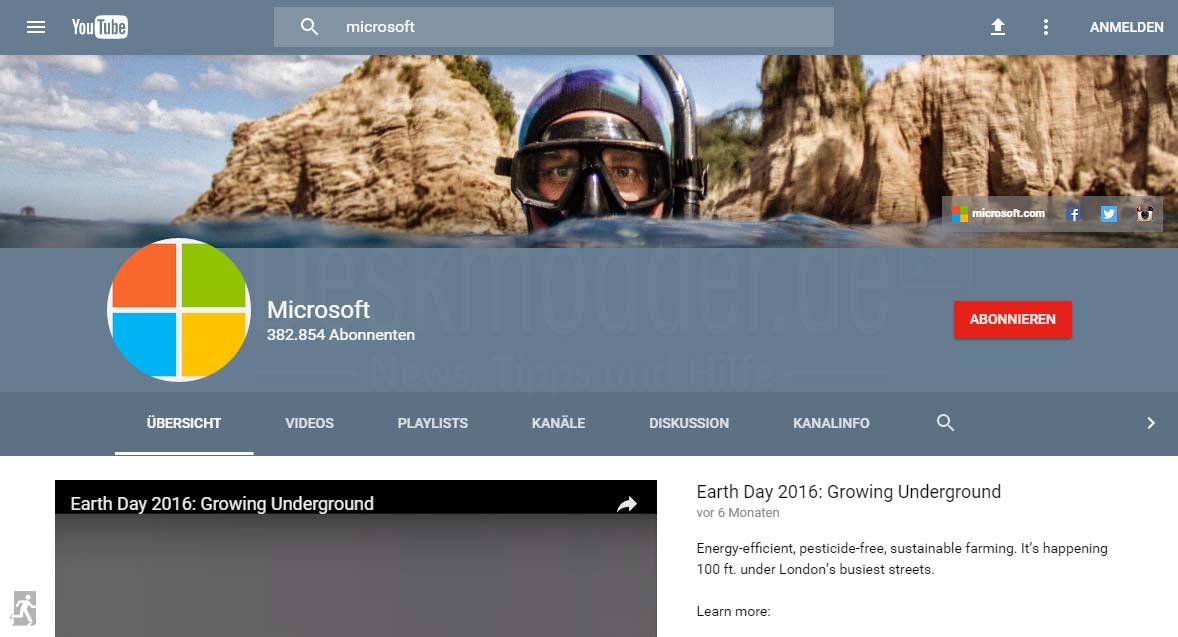Click the 'vor 6 Monaten' timestamp
Image resolution: width=1178 pixels, height=637 pixels.
click(738, 513)
